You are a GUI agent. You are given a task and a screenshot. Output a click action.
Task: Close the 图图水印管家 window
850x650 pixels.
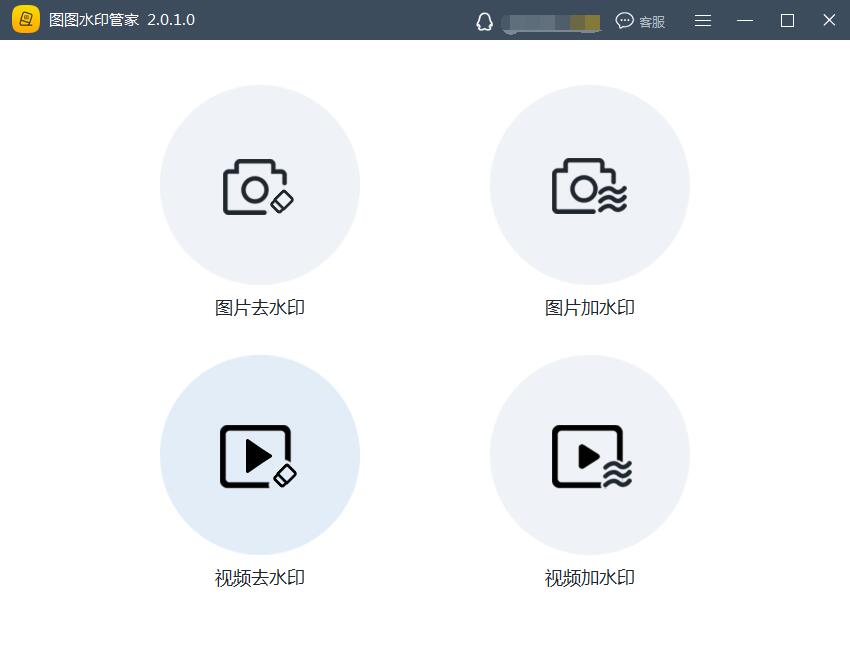click(x=829, y=21)
